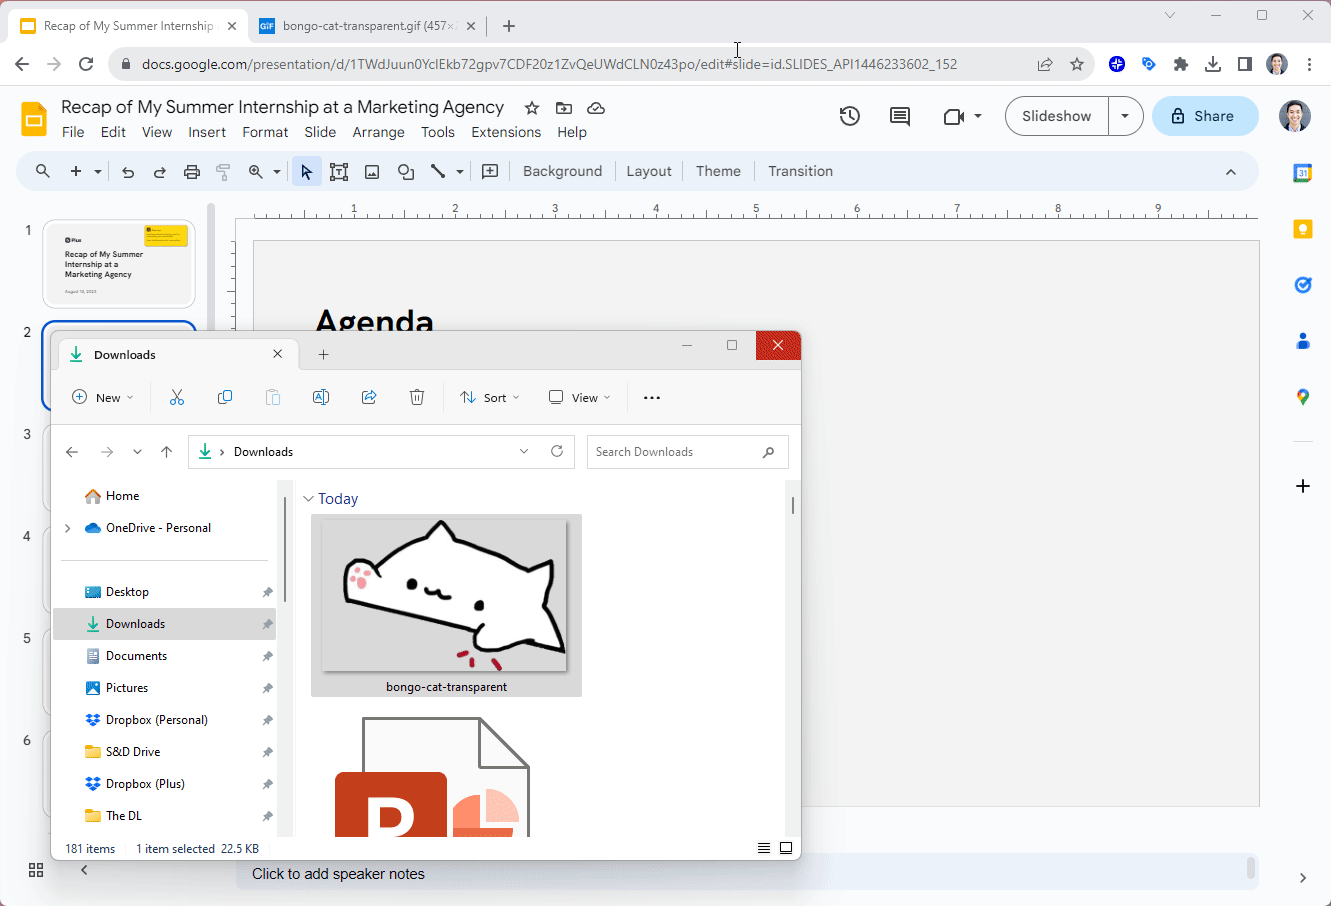Switch to bongo-cat-transparent.gif browser tab
Screen dimensions: 1331x906
(366, 26)
